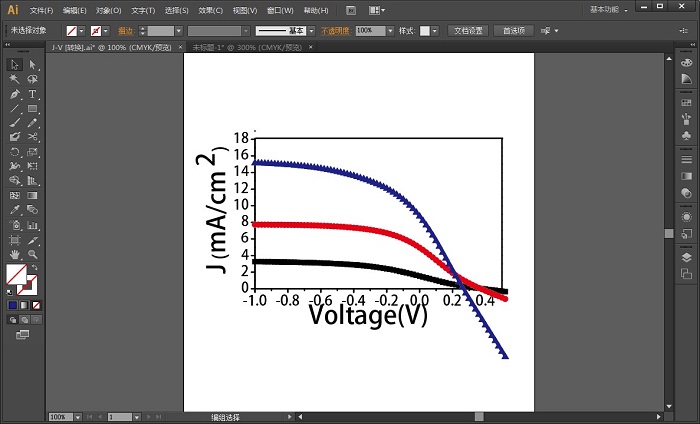Select the Artboard tool
Image resolution: width=700 pixels, height=424 pixels.
[14, 240]
